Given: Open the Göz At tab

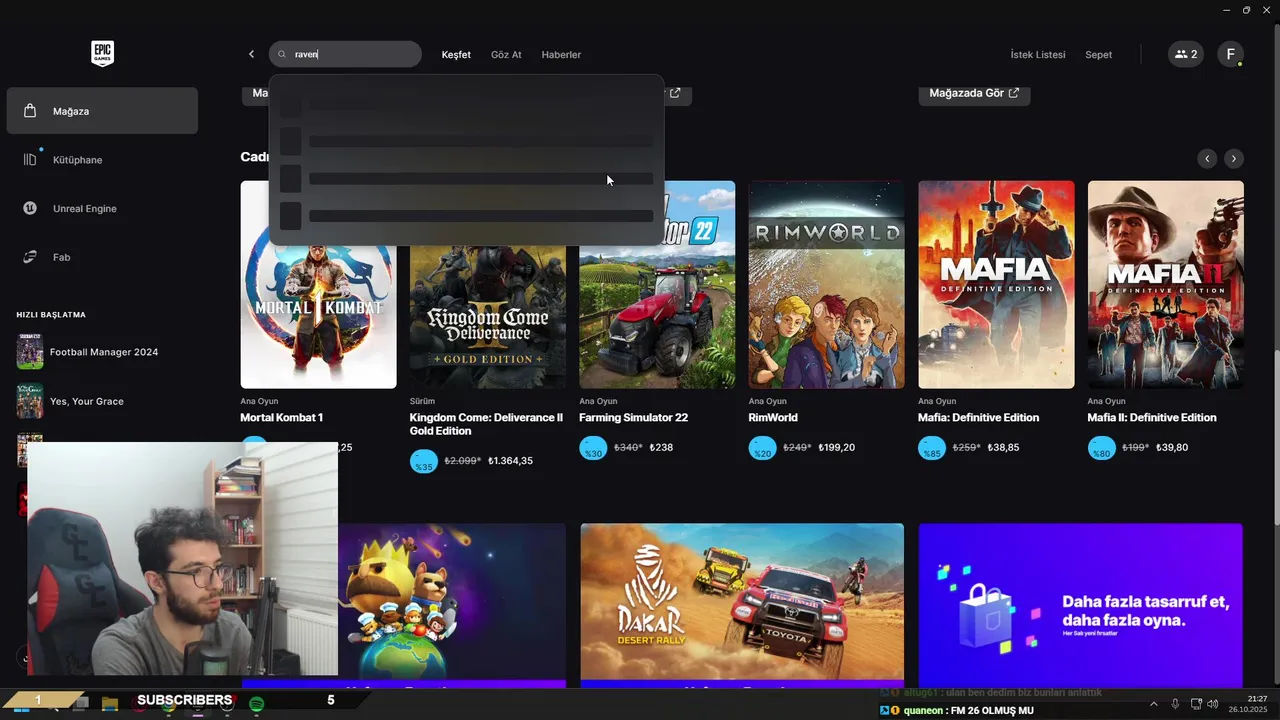Looking at the screenshot, I should click(x=506, y=55).
